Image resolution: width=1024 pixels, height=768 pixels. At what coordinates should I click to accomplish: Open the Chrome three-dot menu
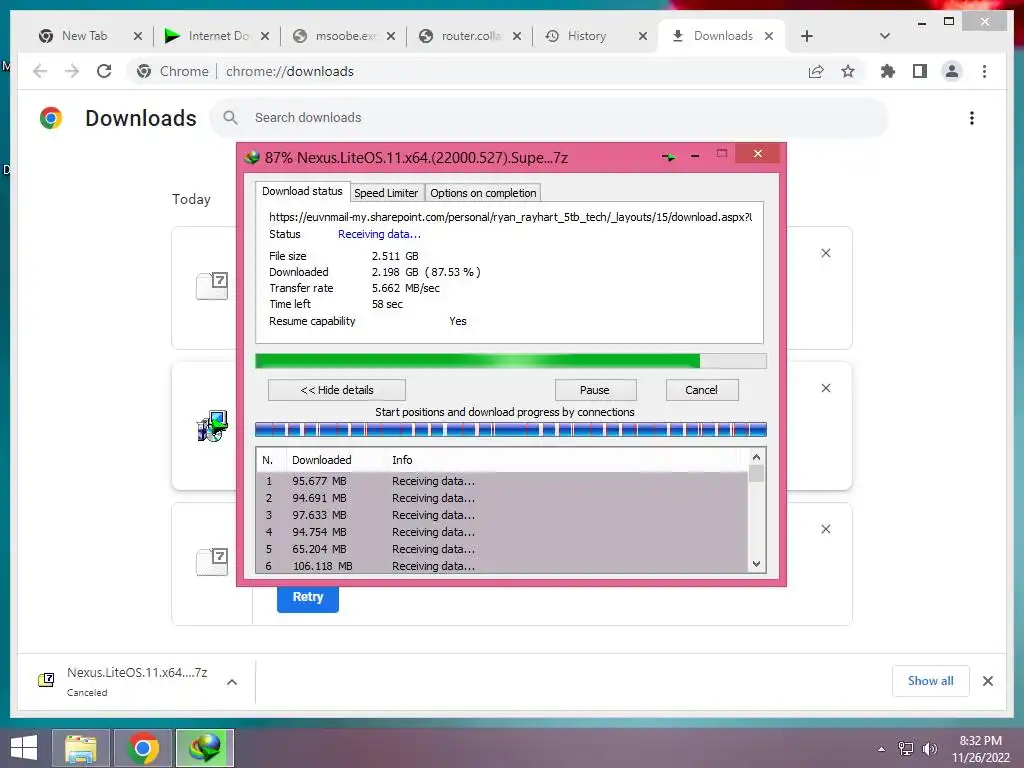pos(984,71)
